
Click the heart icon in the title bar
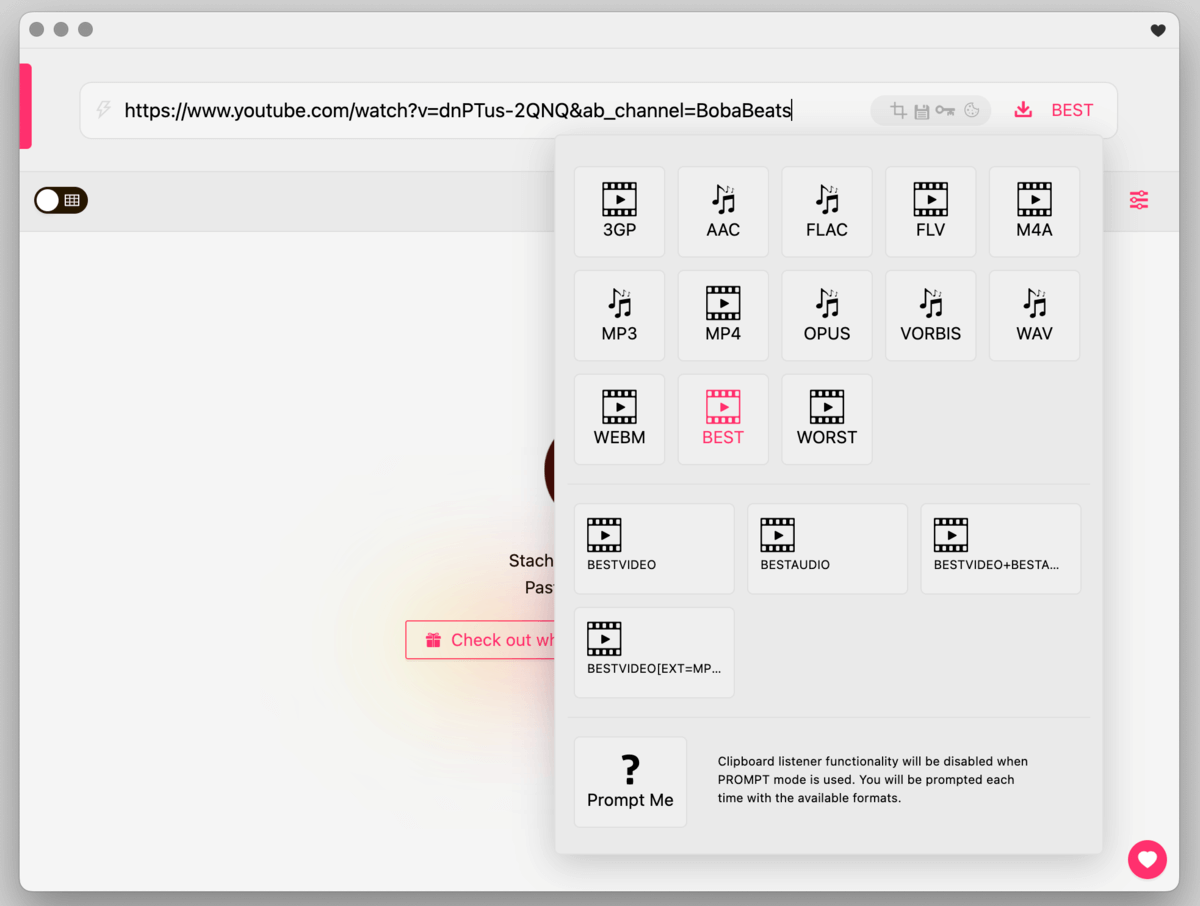(x=1157, y=30)
